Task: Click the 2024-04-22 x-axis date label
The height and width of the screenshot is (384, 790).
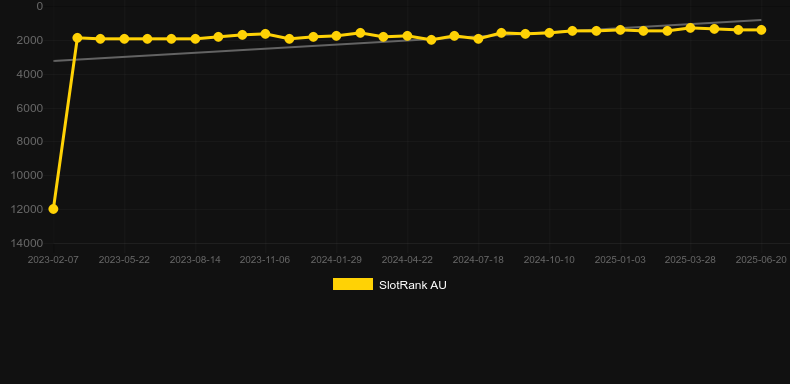Action: [x=407, y=260]
